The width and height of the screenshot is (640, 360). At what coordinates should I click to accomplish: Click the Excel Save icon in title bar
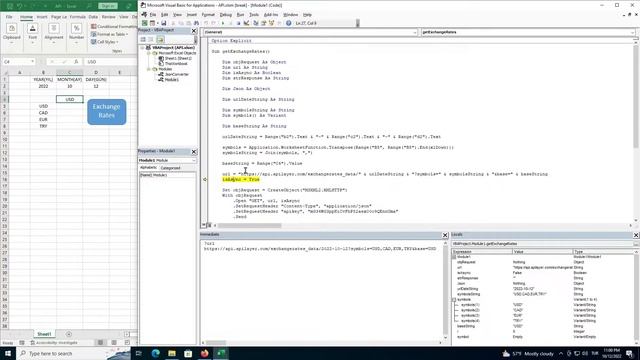click(x=9, y=6)
